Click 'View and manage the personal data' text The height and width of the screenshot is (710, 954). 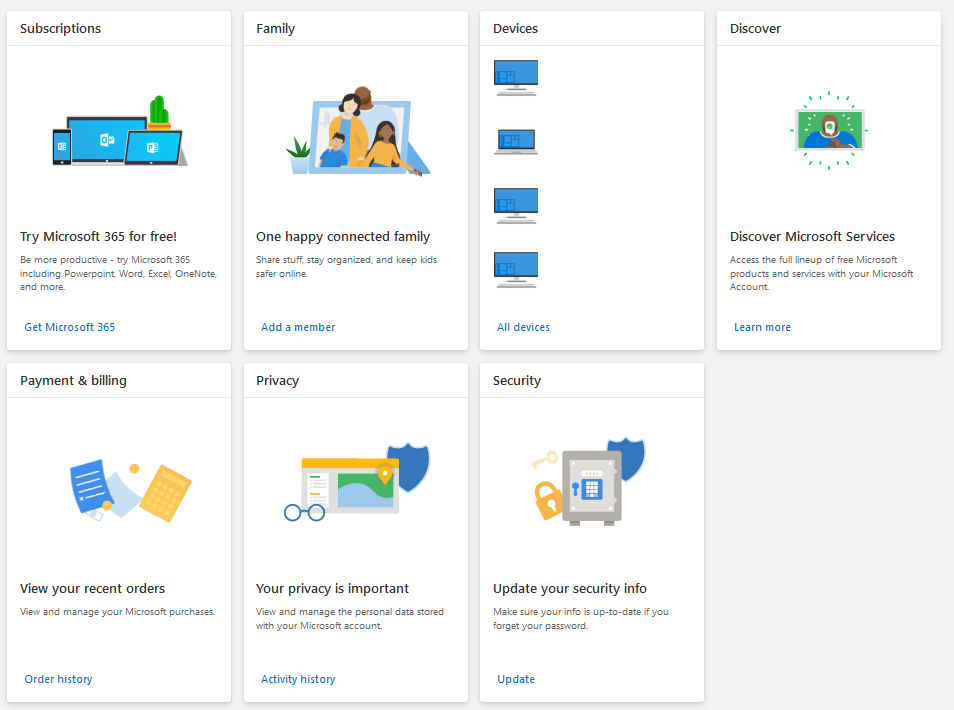350,619
